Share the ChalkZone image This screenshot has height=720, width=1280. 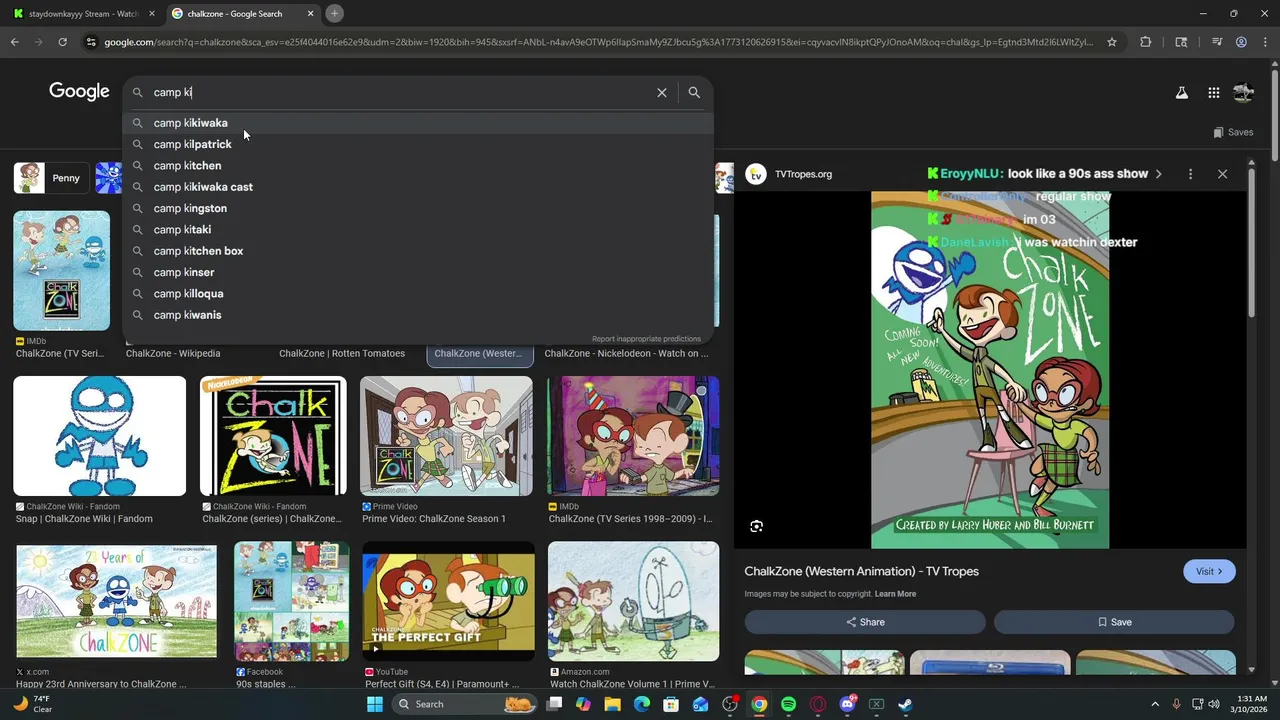coord(865,622)
